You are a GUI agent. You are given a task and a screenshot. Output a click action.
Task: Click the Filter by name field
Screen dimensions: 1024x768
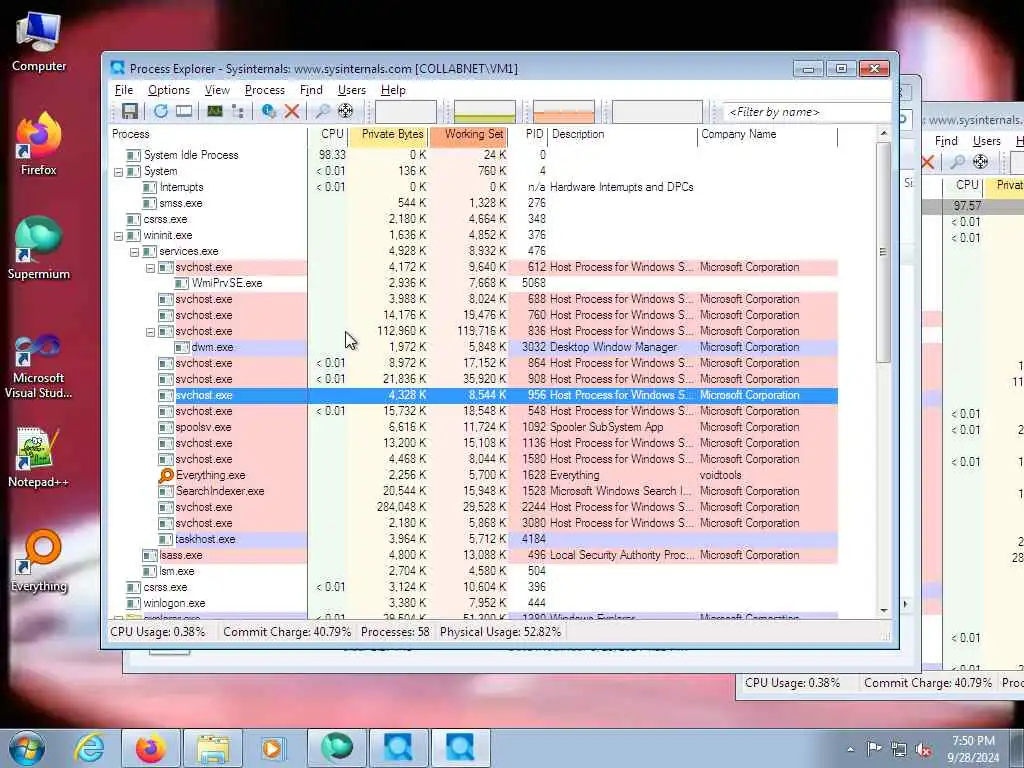[x=807, y=112]
